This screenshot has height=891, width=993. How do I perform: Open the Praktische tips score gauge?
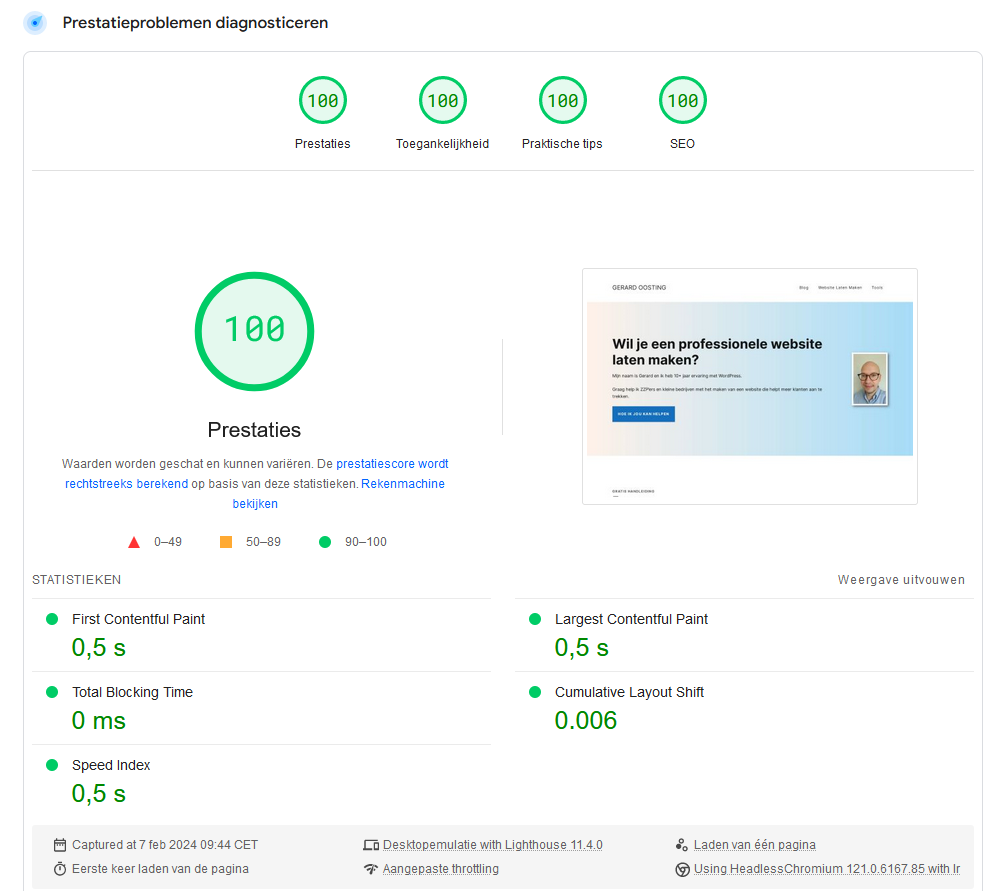coord(562,101)
